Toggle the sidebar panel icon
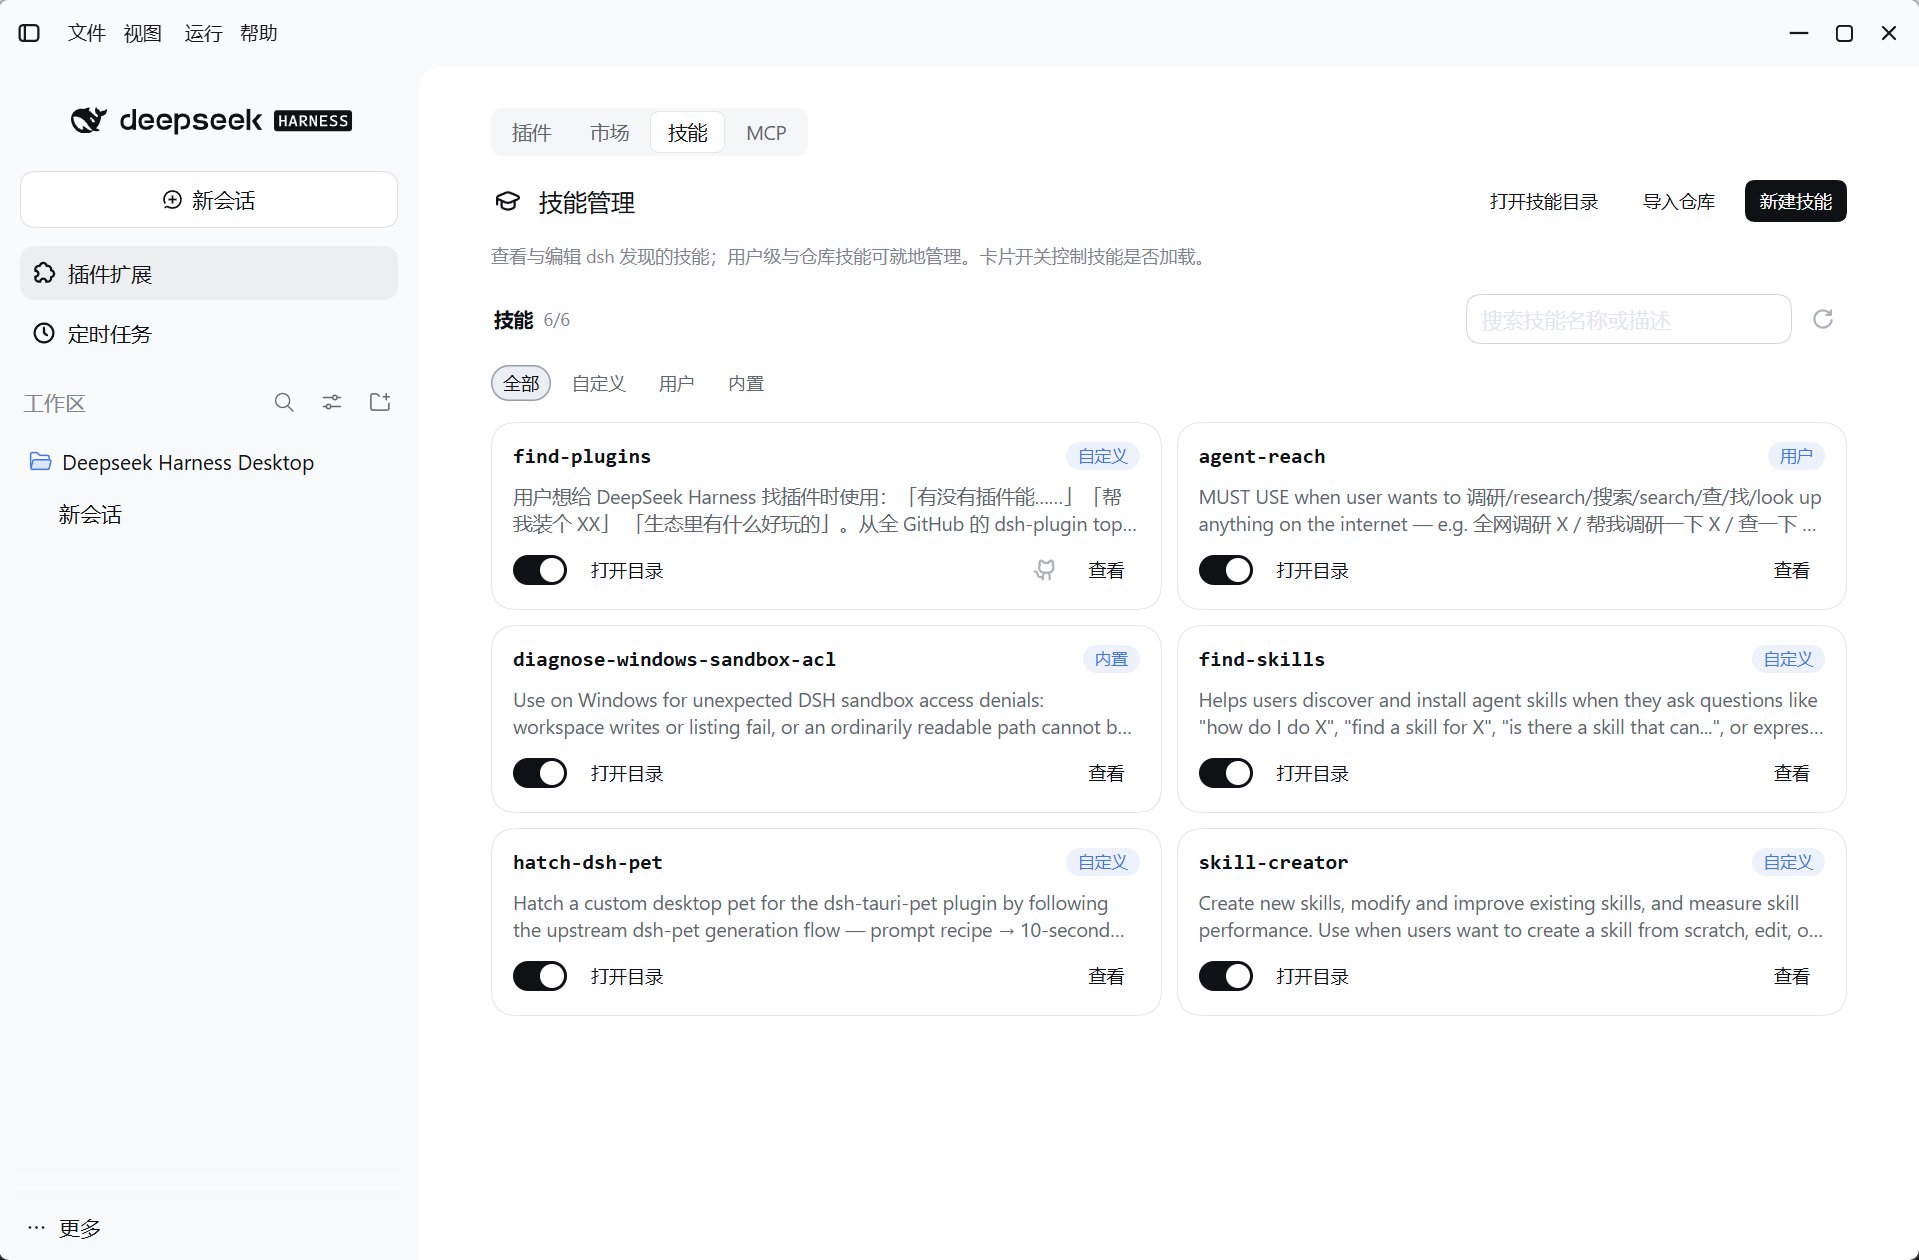The width and height of the screenshot is (1919, 1260). click(29, 33)
